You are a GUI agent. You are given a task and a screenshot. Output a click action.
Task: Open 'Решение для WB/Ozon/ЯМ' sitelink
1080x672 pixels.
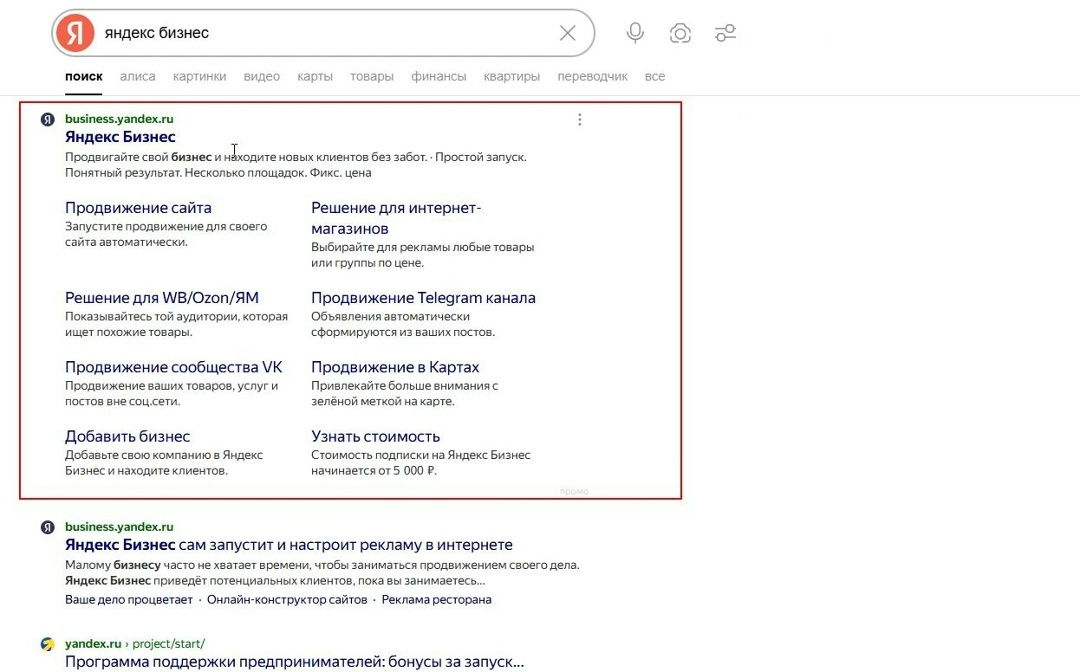162,297
